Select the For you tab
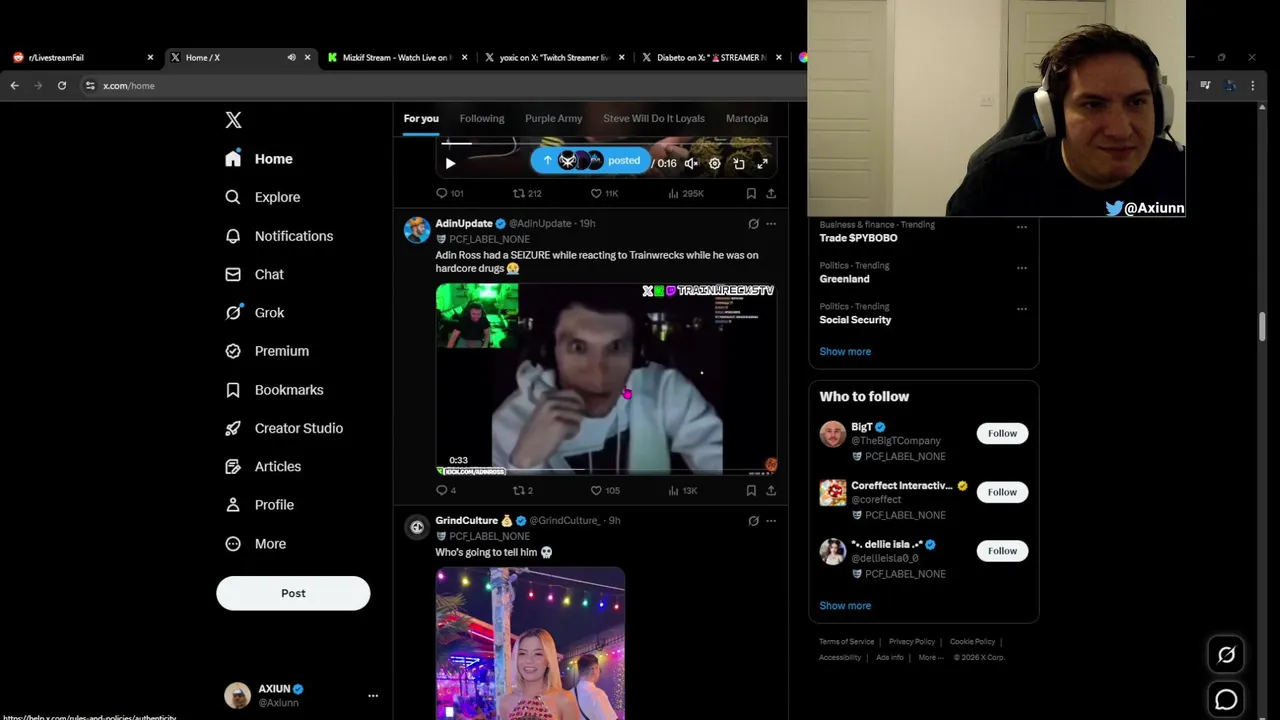 [421, 118]
